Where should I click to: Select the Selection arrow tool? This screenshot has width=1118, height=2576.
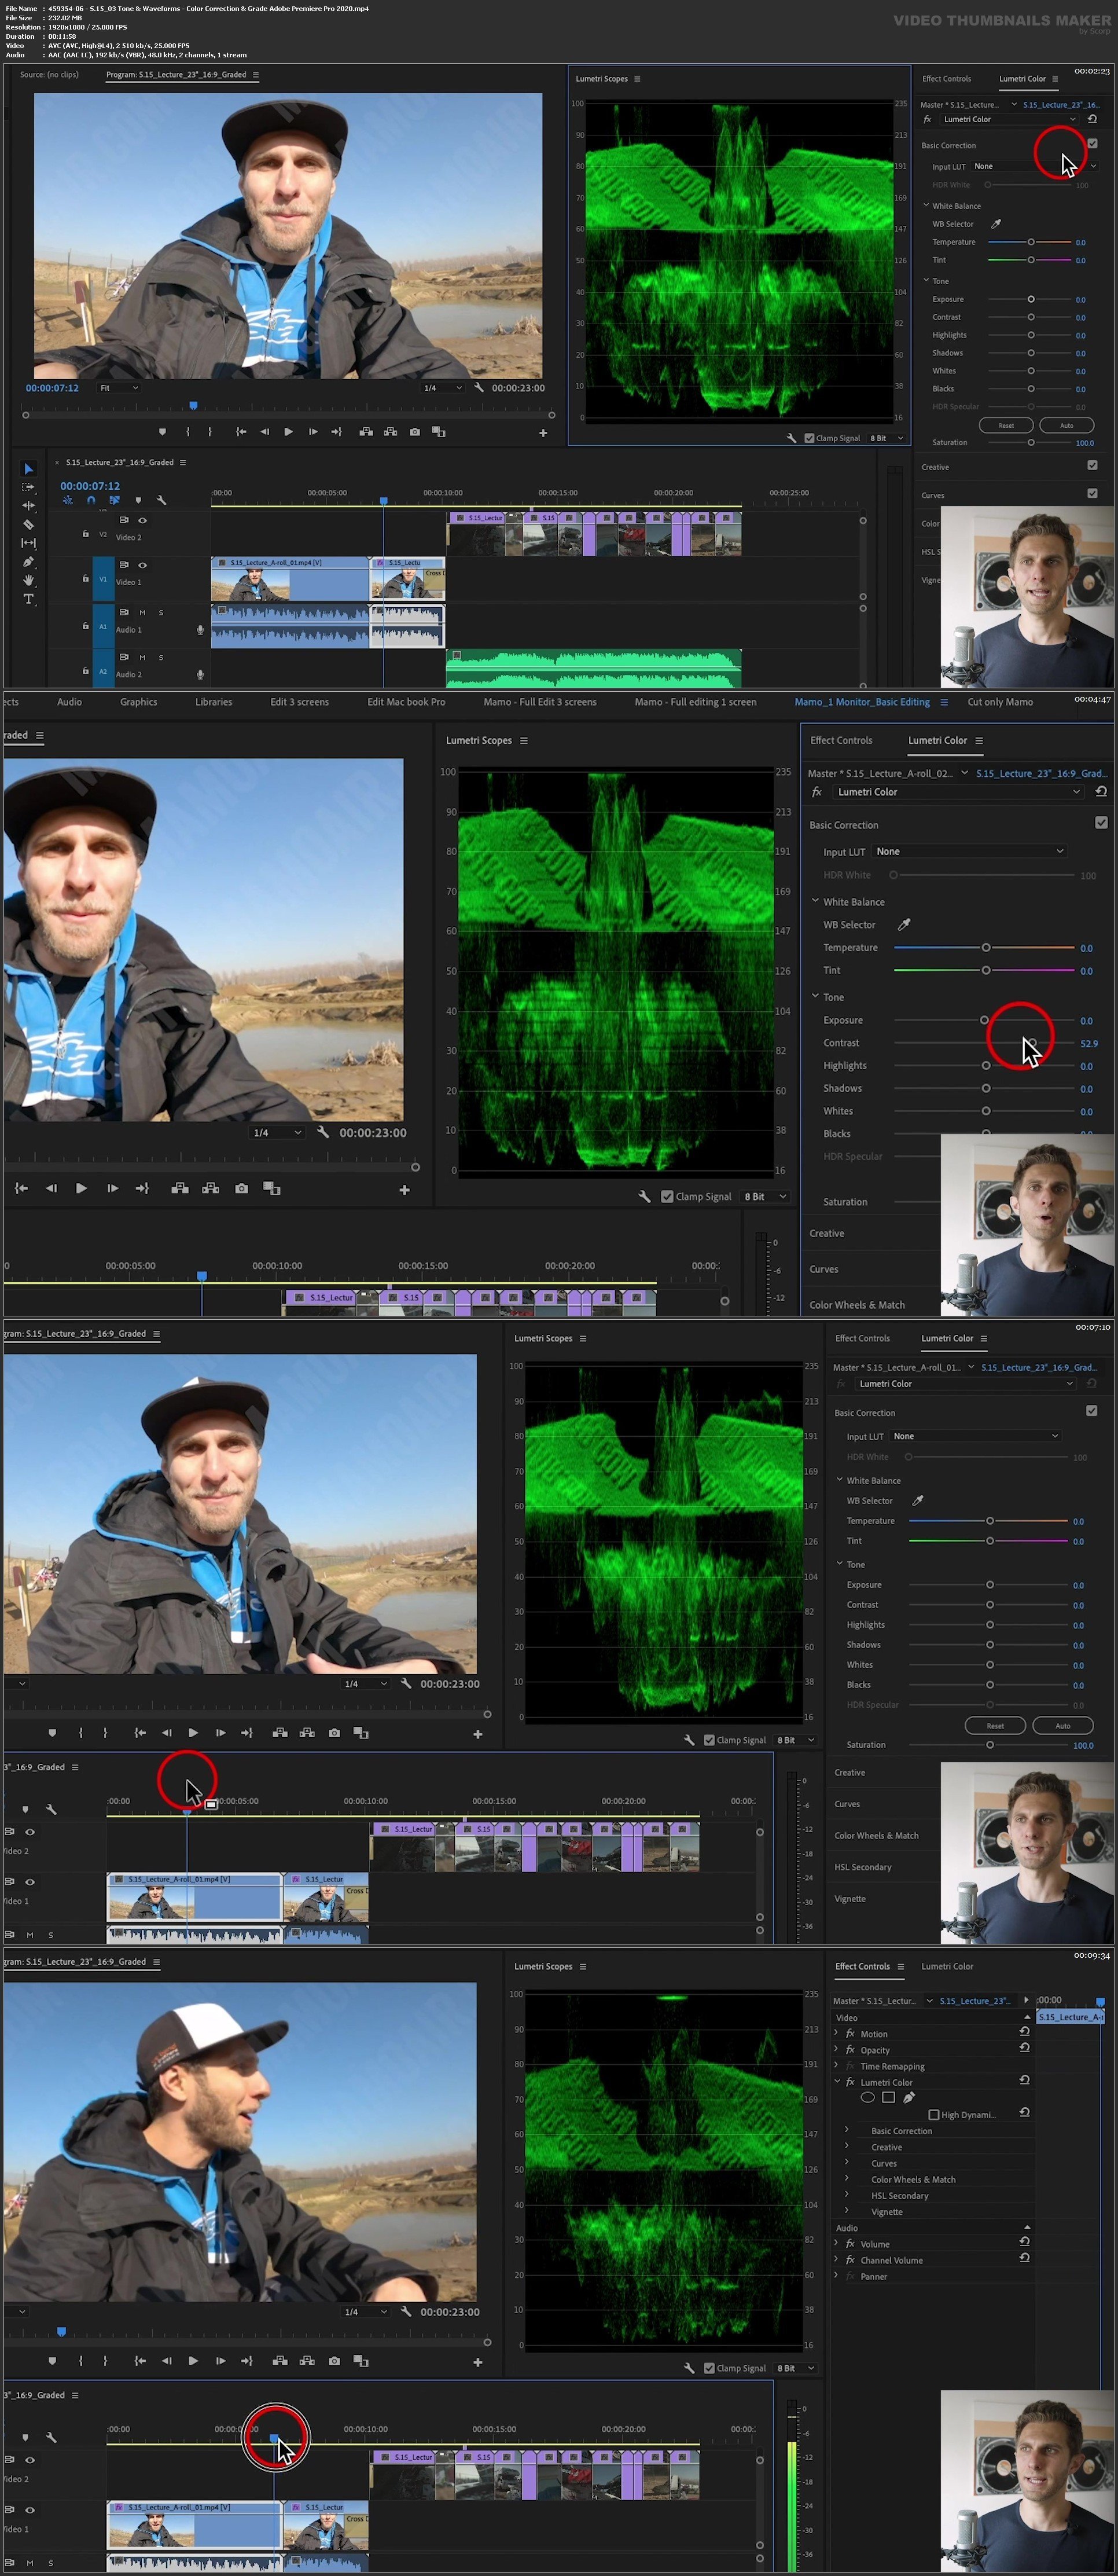[x=28, y=468]
